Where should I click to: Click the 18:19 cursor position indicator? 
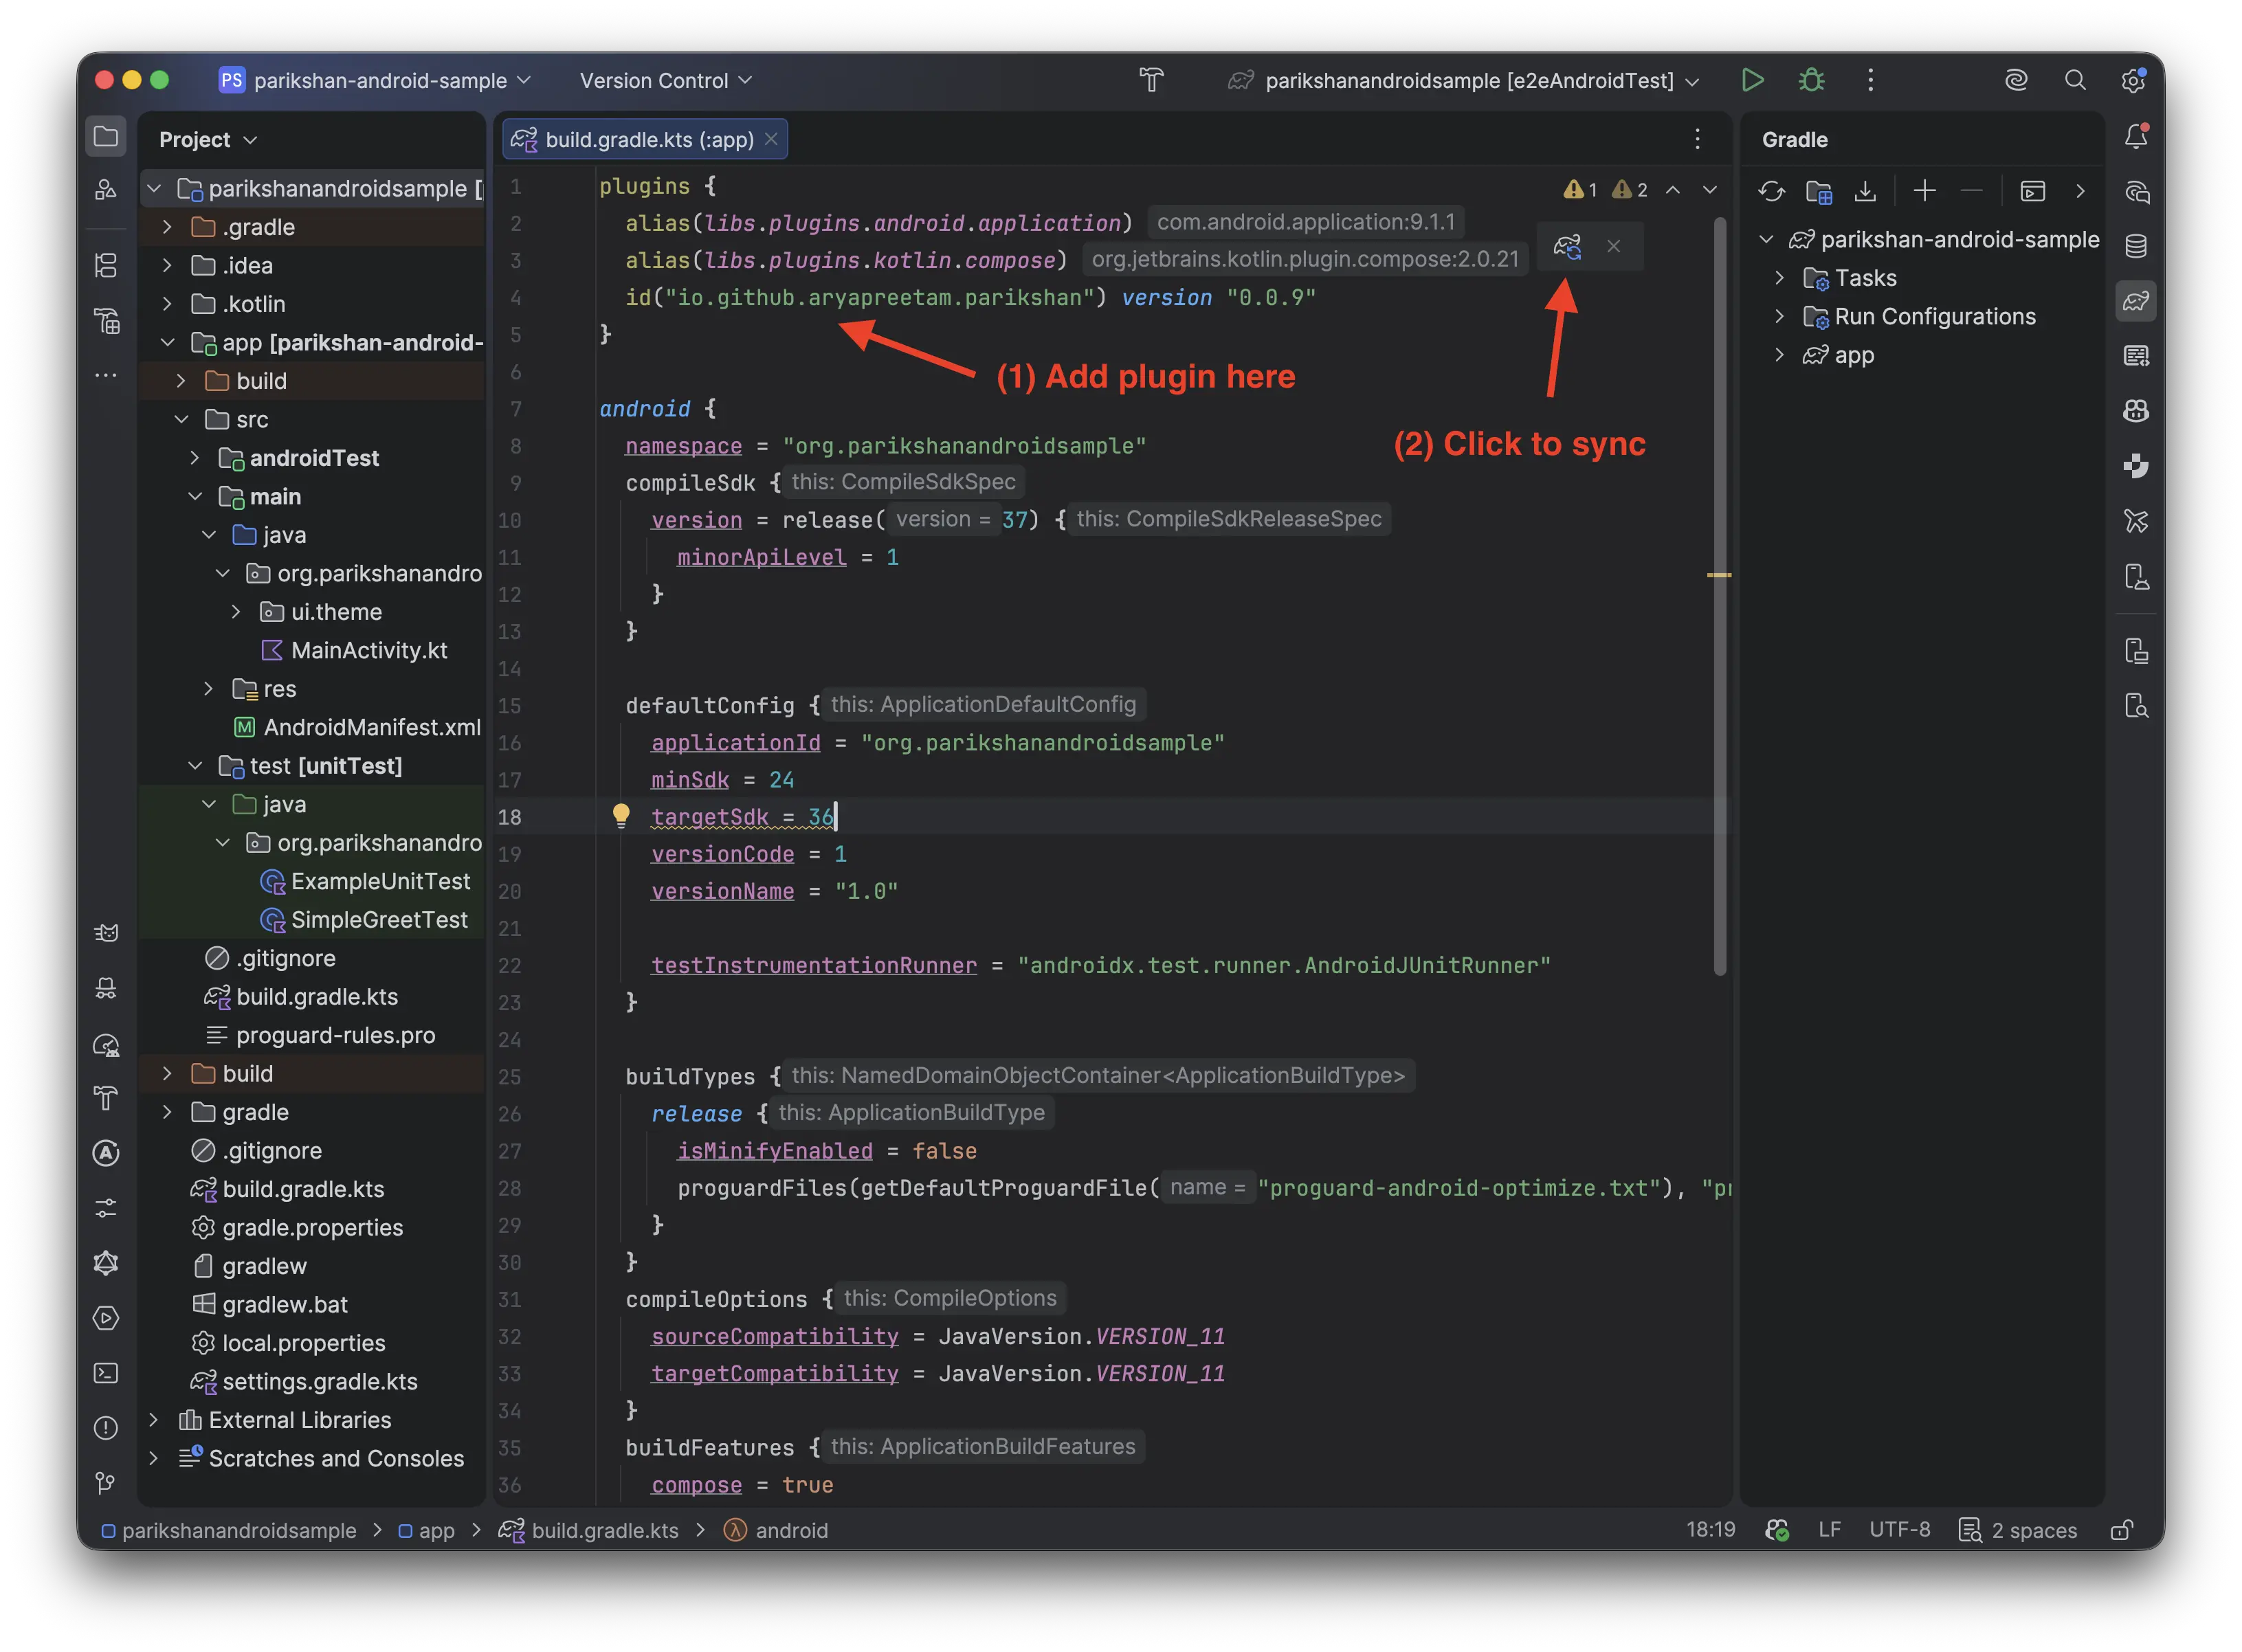click(x=1710, y=1530)
